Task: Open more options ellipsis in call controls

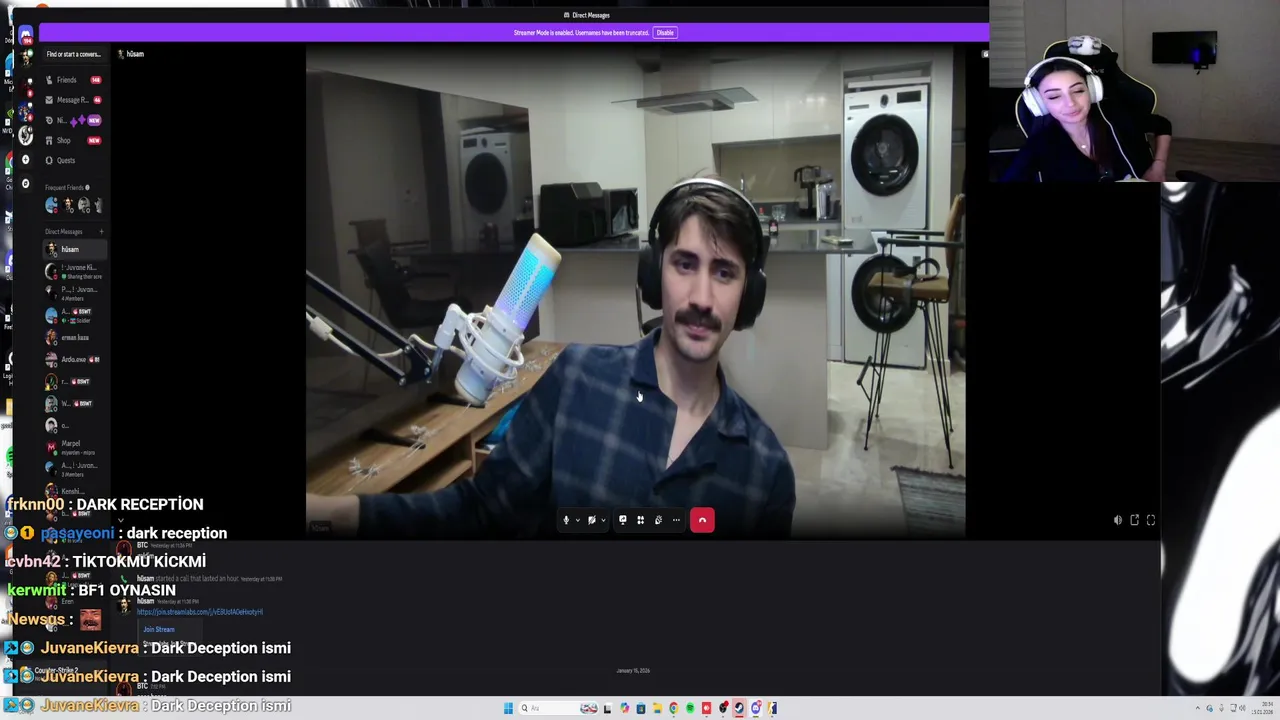Action: [676, 520]
